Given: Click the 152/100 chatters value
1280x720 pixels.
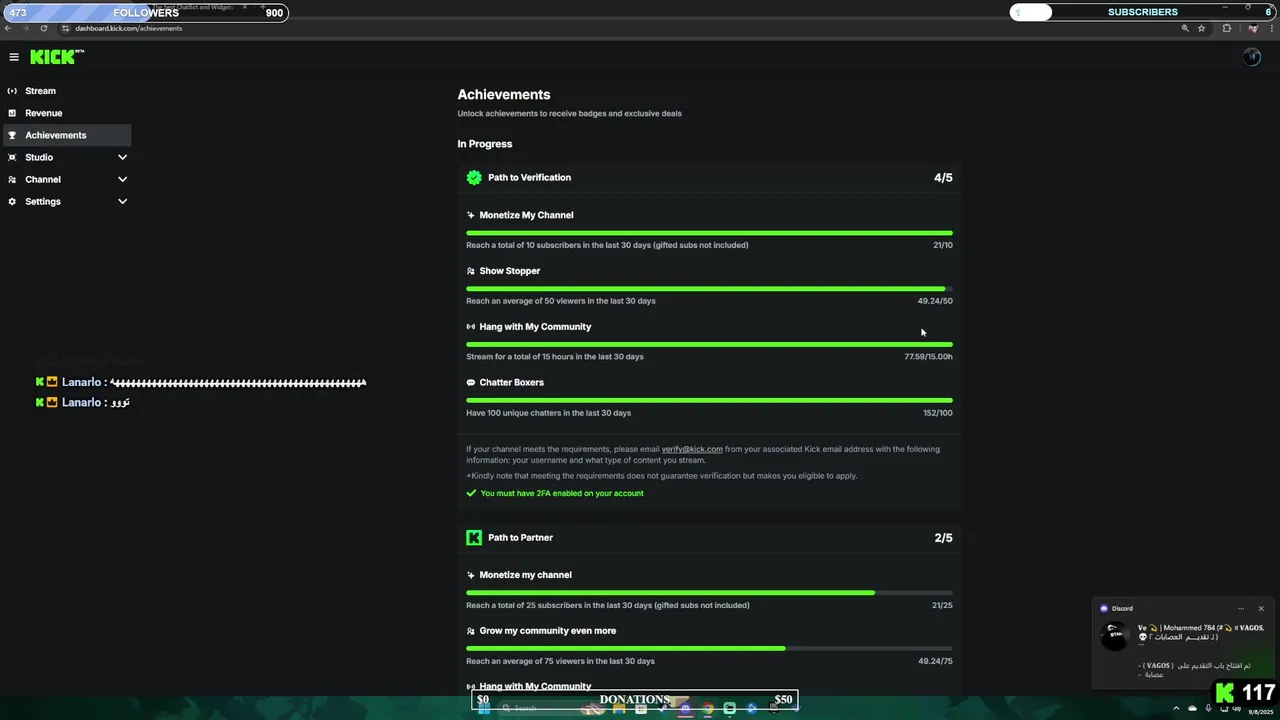Looking at the screenshot, I should (x=938, y=413).
